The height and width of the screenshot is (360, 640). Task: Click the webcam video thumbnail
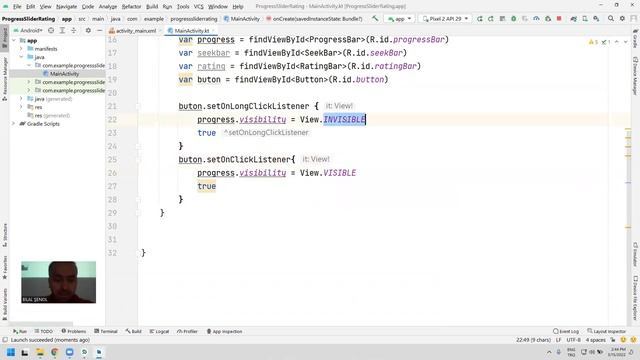58,282
